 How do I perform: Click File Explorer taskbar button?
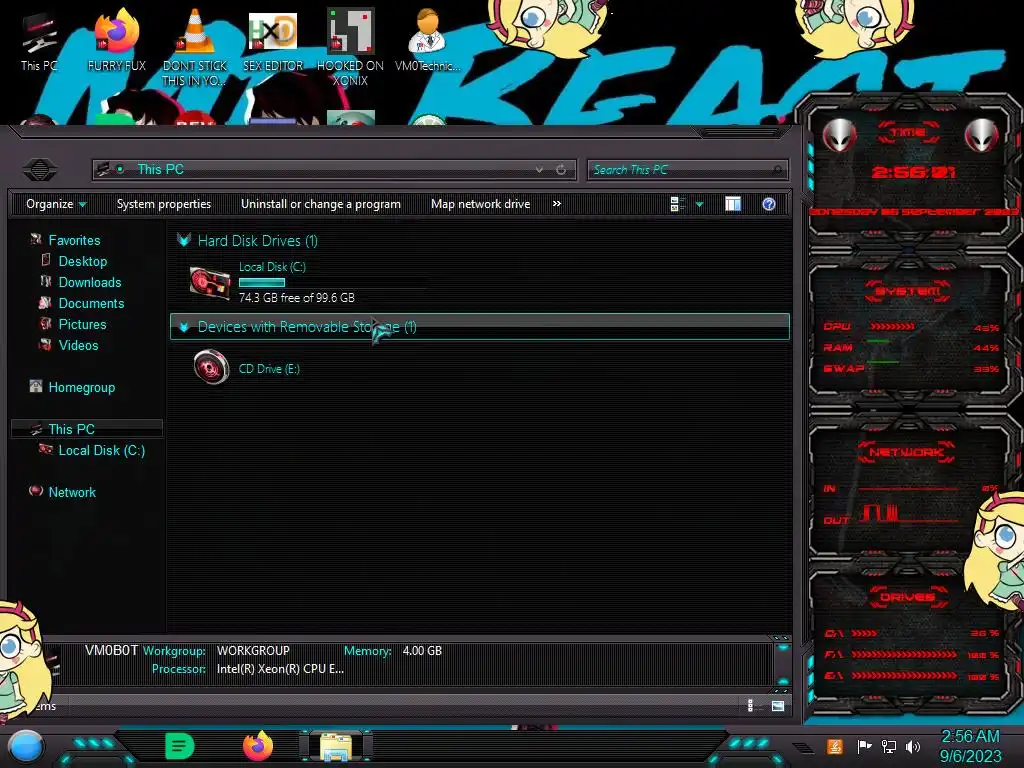pyautogui.click(x=336, y=746)
